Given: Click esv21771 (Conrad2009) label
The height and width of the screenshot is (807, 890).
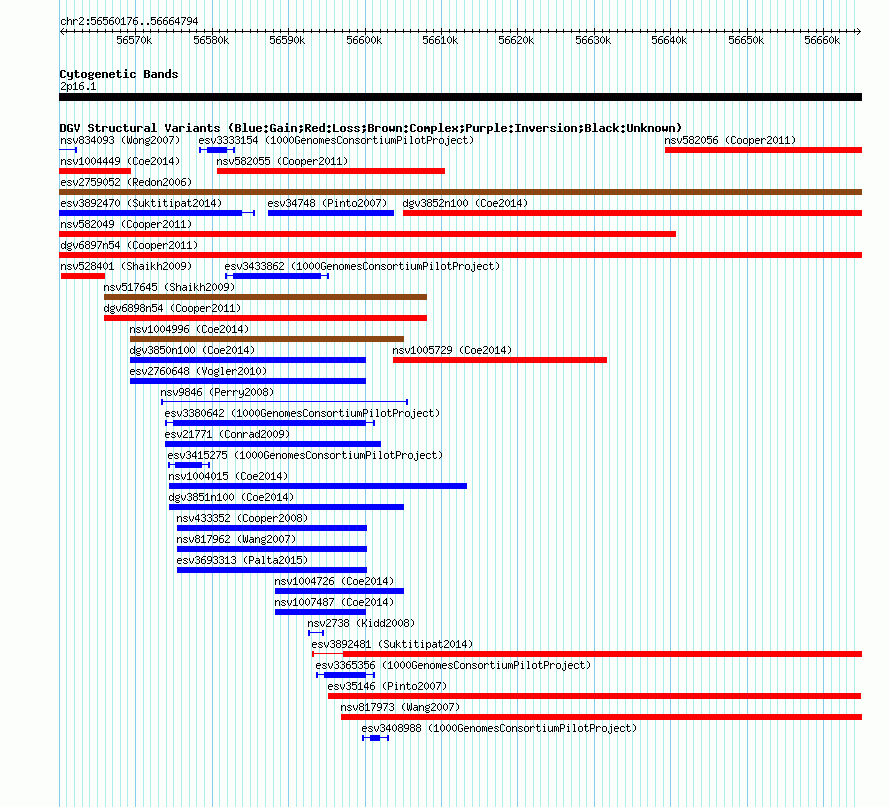Looking at the screenshot, I should point(227,434).
